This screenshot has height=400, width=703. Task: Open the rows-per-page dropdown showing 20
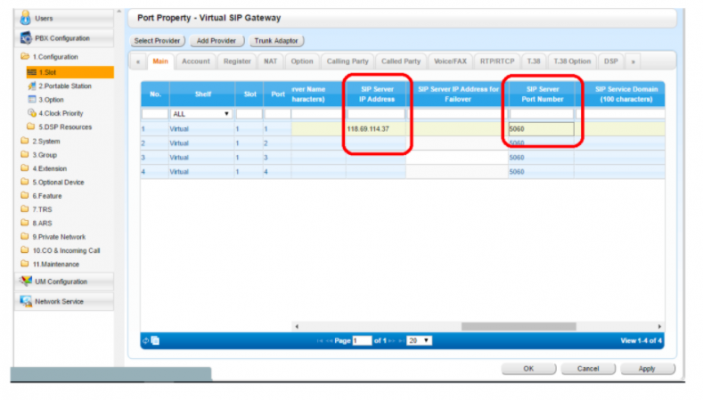(x=419, y=341)
